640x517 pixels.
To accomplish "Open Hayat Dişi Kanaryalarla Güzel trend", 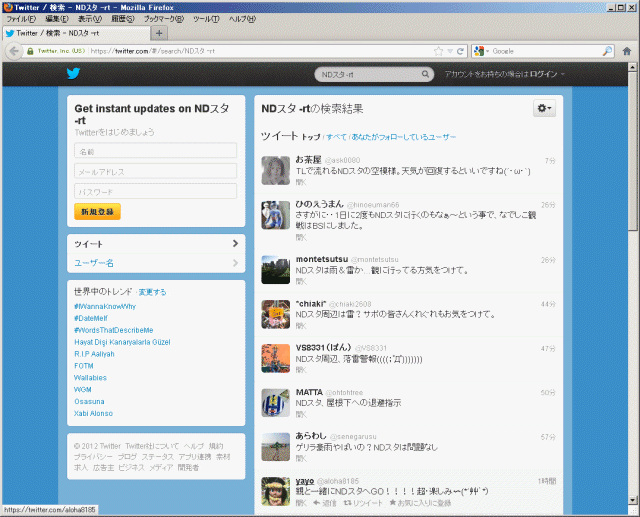I will coord(122,342).
